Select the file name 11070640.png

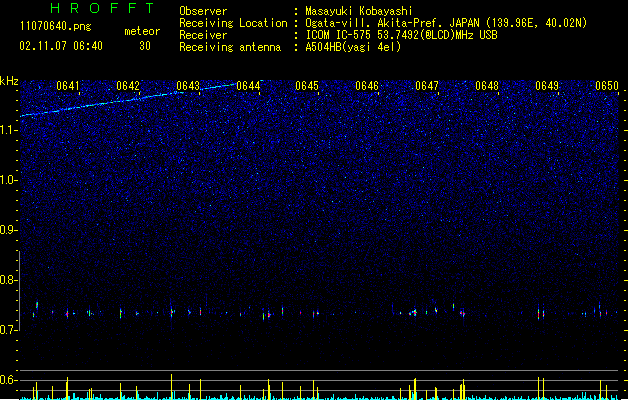(56, 27)
